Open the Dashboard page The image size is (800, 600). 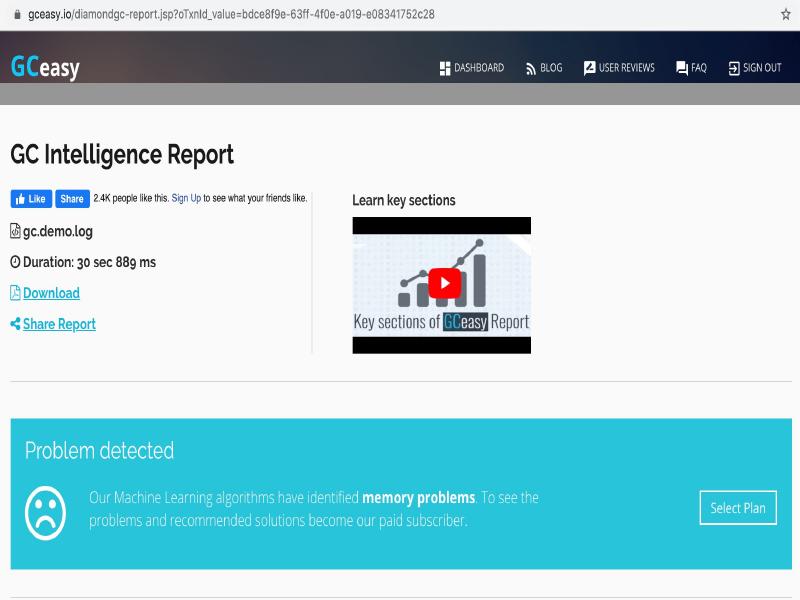pos(471,68)
